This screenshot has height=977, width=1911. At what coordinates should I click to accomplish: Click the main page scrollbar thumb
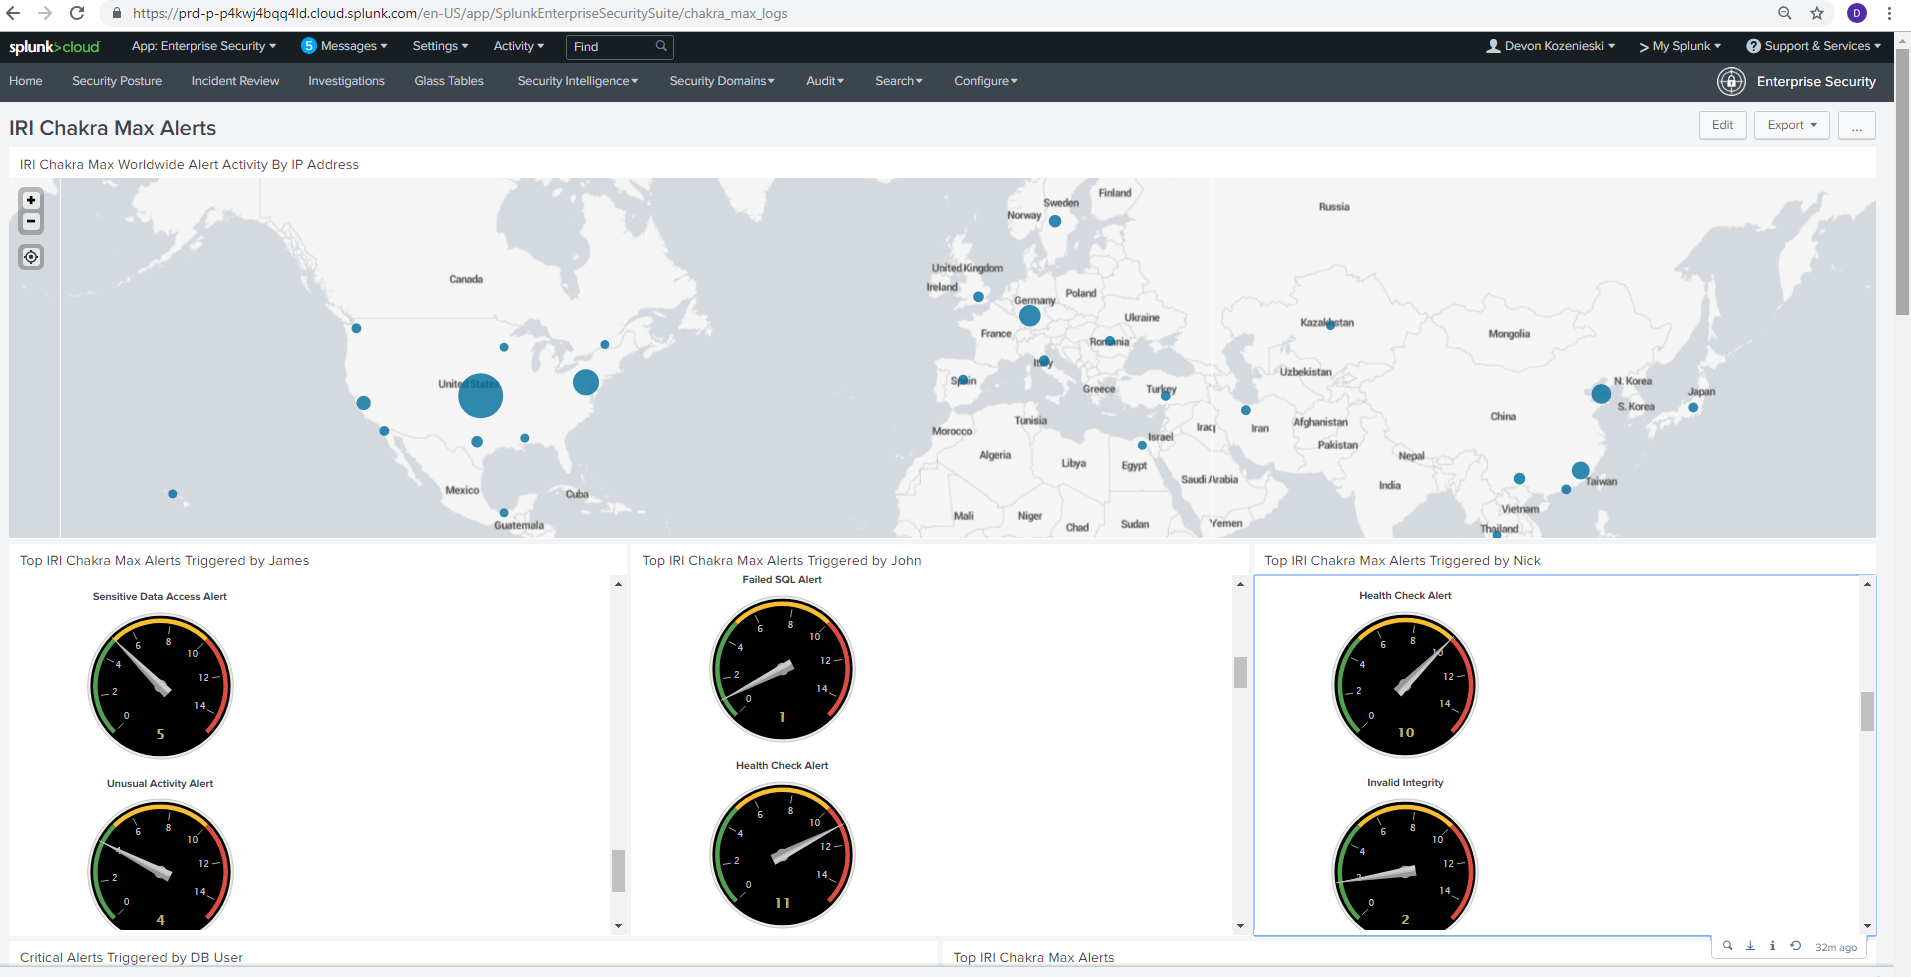tap(1902, 182)
